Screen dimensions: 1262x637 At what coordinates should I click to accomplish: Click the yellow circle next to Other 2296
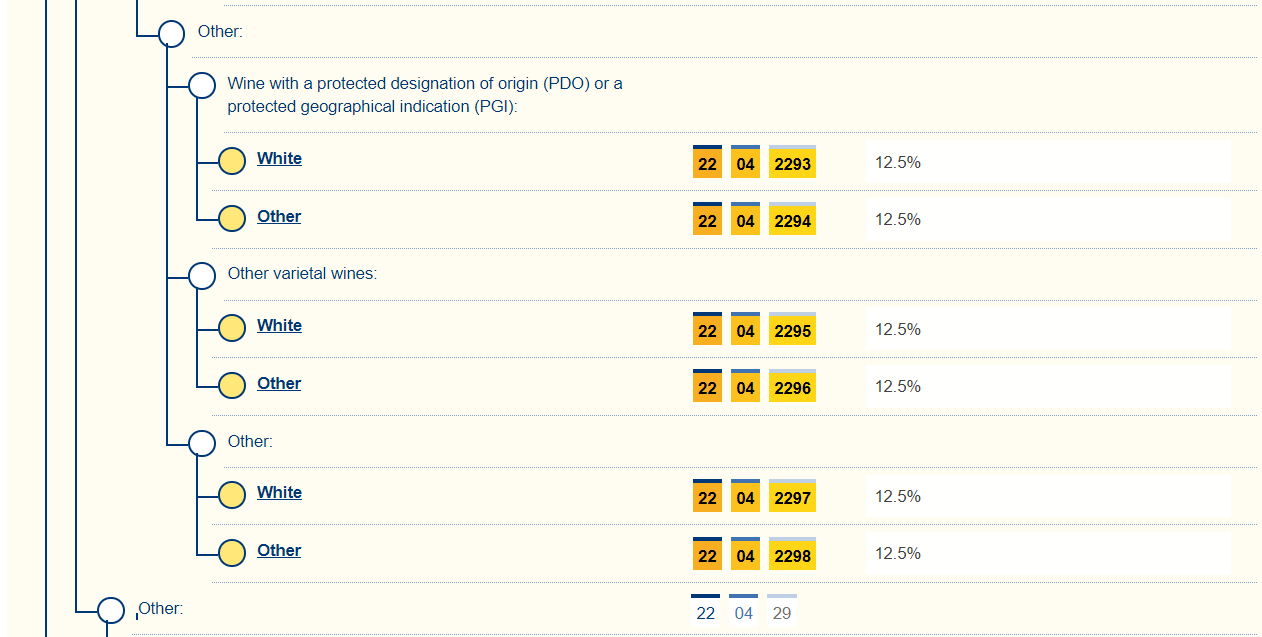(x=232, y=385)
